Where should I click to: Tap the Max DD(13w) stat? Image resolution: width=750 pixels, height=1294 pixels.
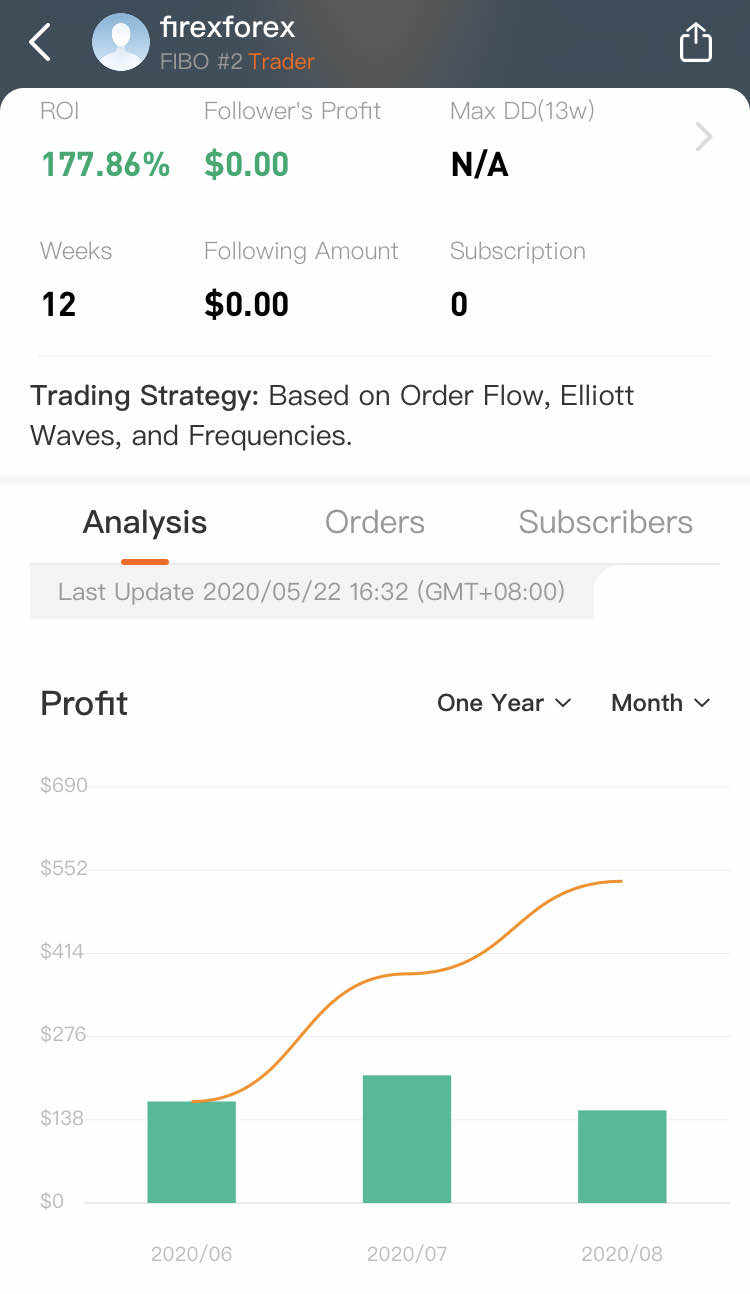pos(522,111)
